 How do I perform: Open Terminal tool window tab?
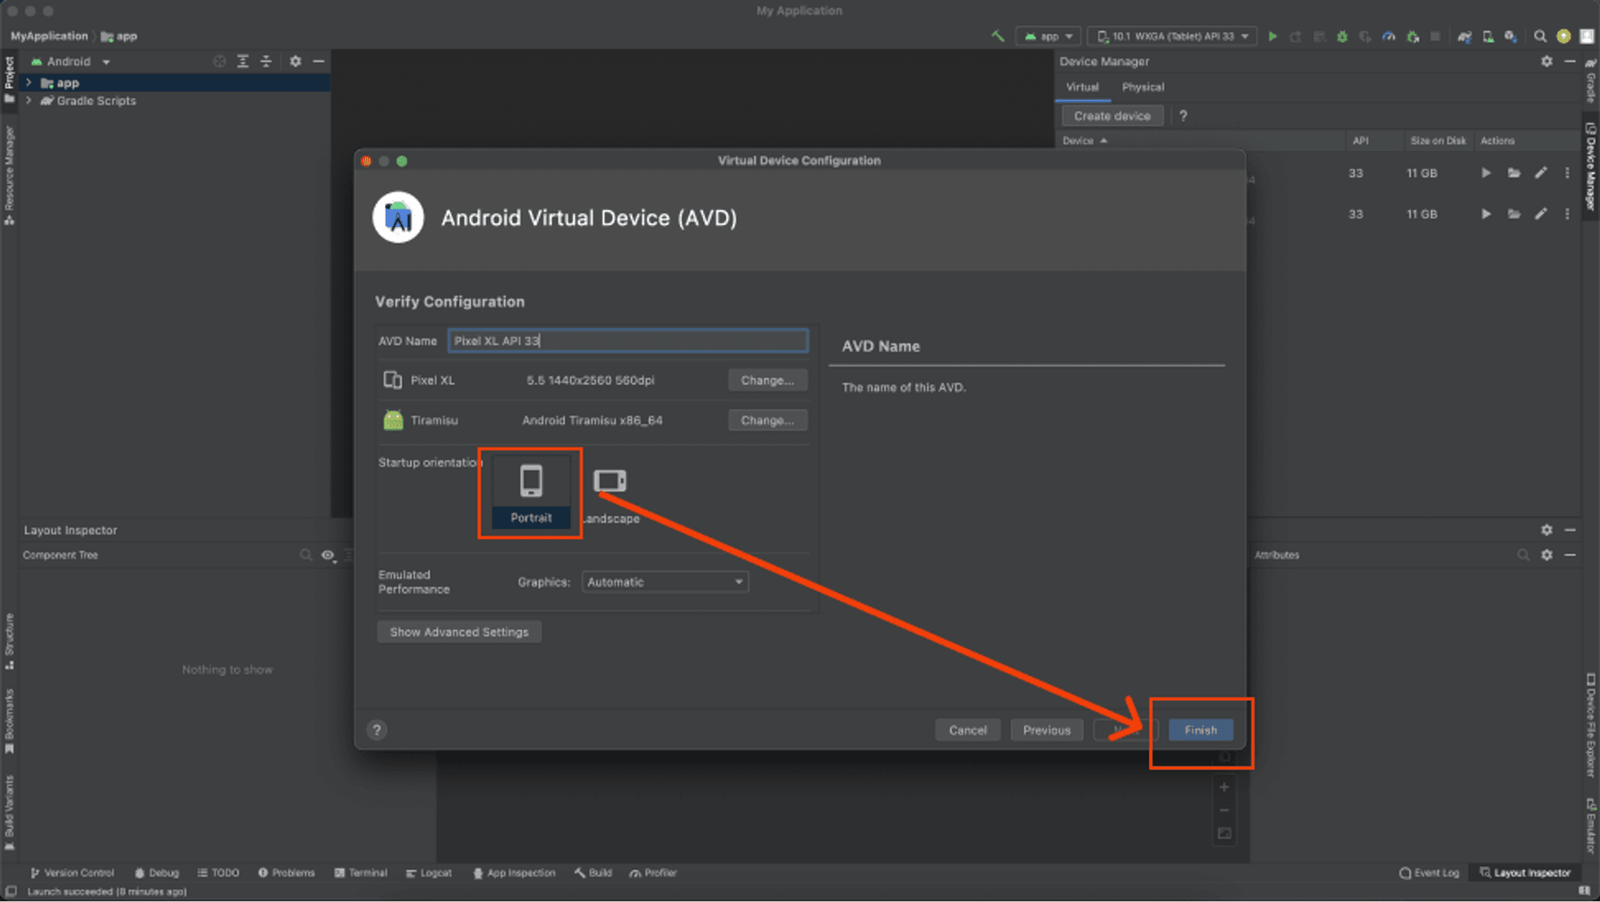click(x=361, y=873)
